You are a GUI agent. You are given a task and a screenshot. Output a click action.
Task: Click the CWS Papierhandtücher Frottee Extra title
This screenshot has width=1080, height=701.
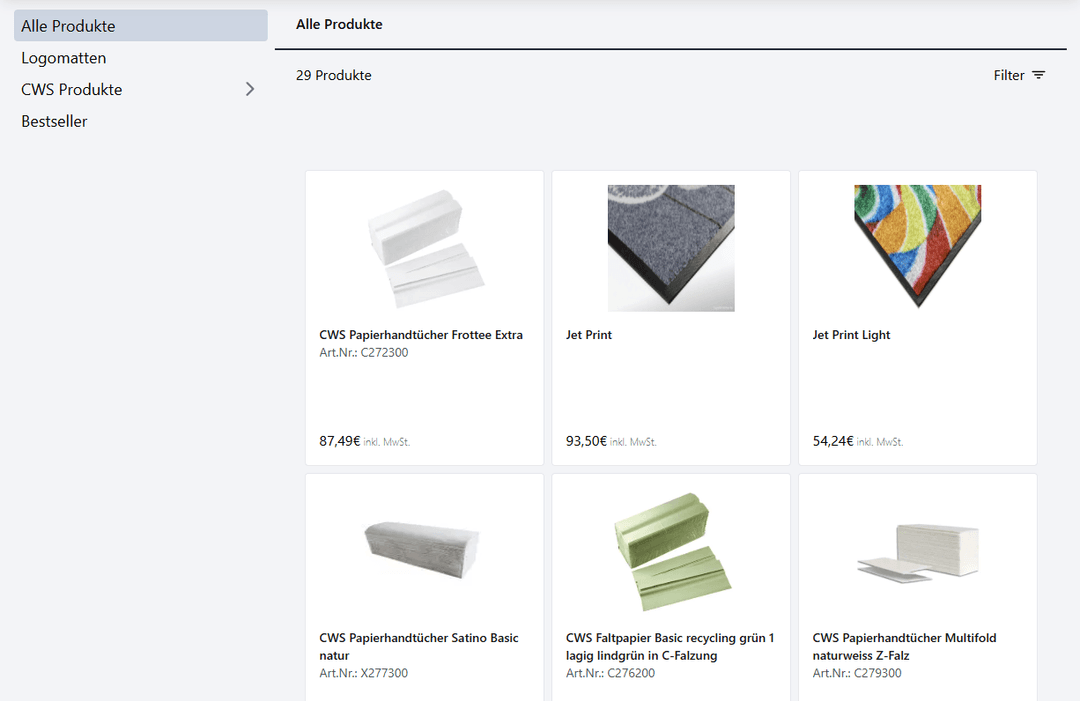[x=421, y=334]
